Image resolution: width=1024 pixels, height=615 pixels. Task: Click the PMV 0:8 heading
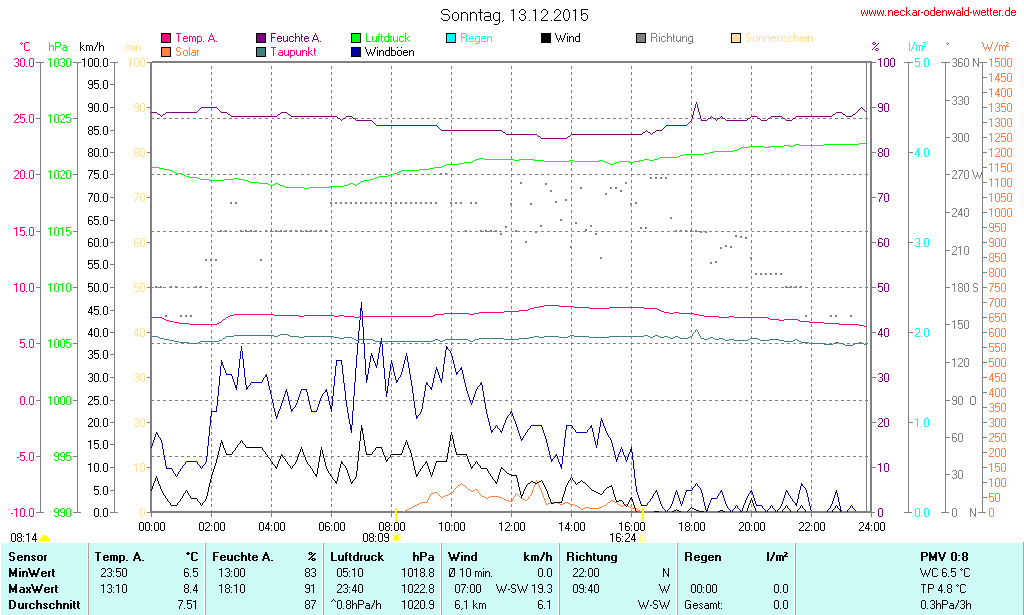(x=943, y=557)
